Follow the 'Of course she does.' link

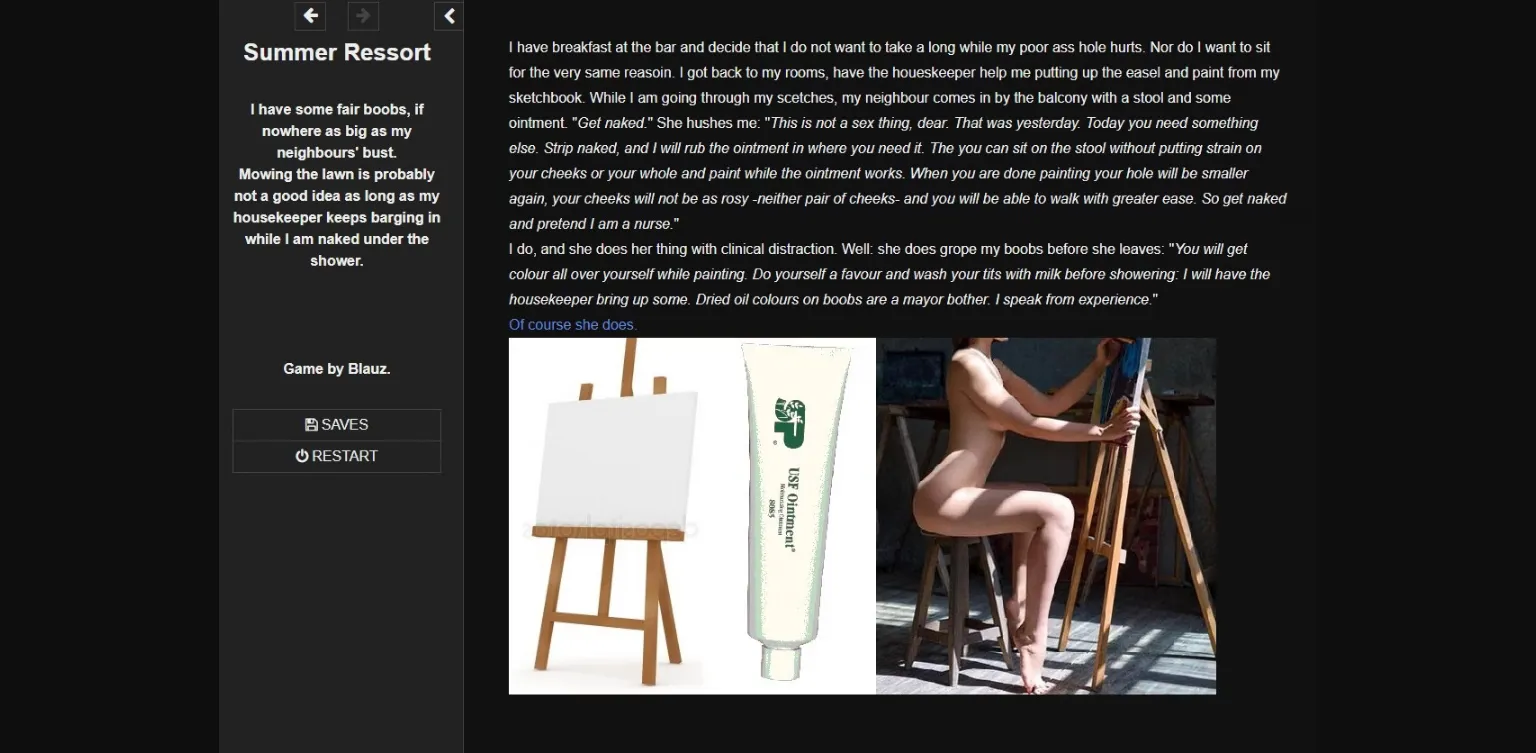[x=573, y=324]
